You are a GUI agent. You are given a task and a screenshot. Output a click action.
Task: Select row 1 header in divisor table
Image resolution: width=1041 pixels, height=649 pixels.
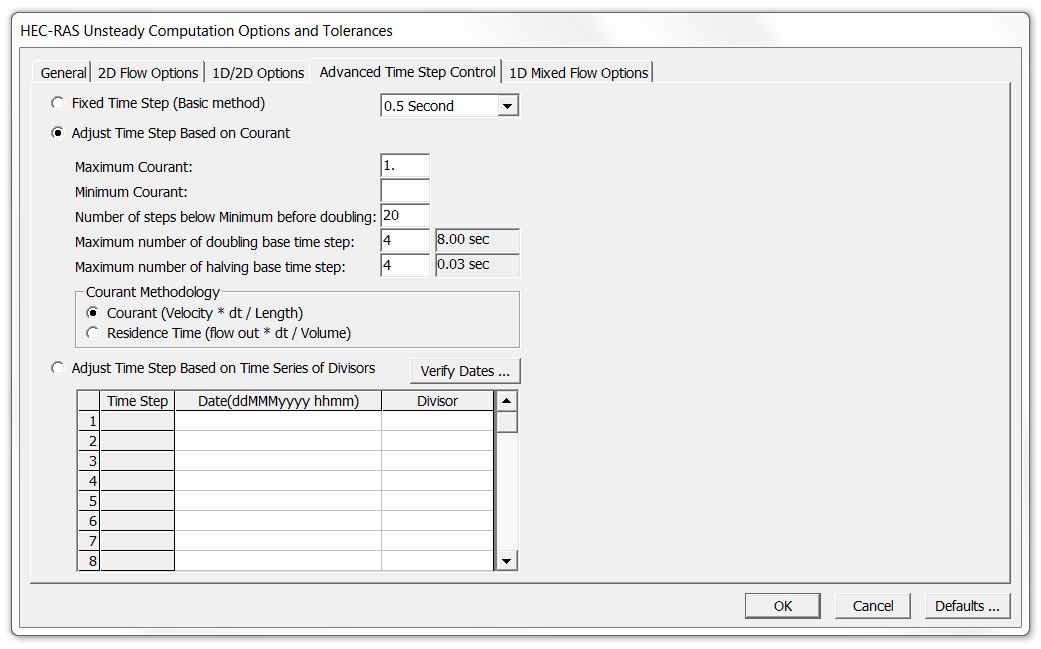pyautogui.click(x=89, y=421)
